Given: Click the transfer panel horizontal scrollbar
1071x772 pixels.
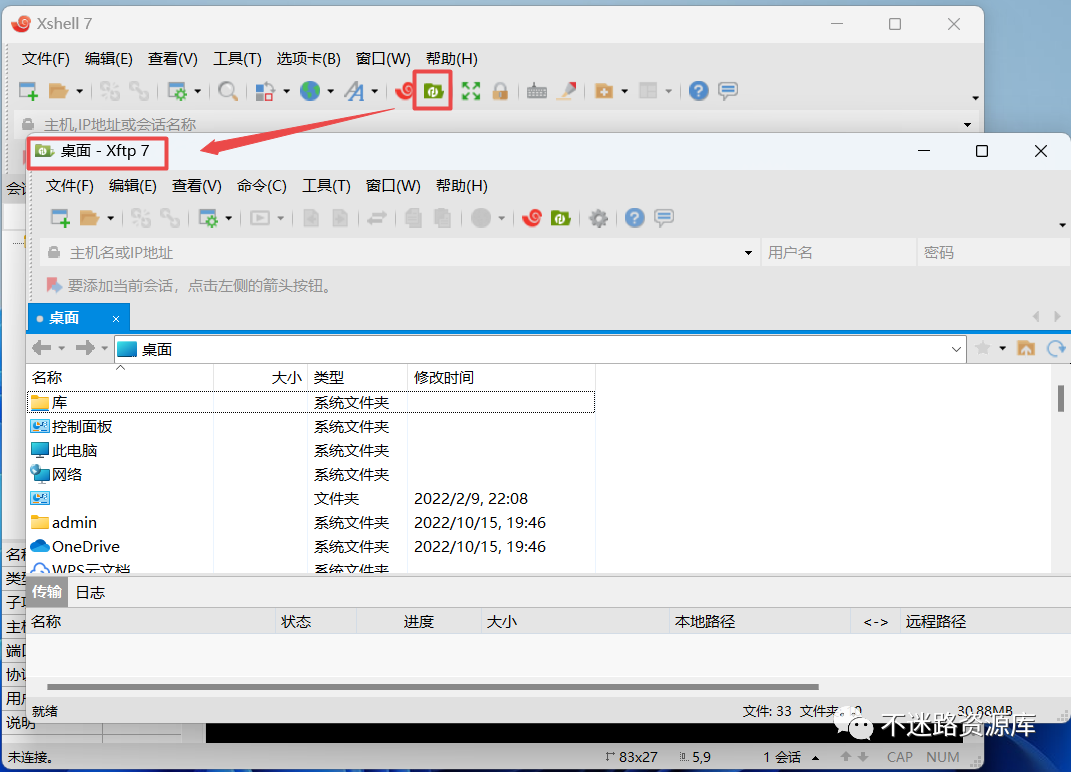Looking at the screenshot, I should (x=432, y=687).
